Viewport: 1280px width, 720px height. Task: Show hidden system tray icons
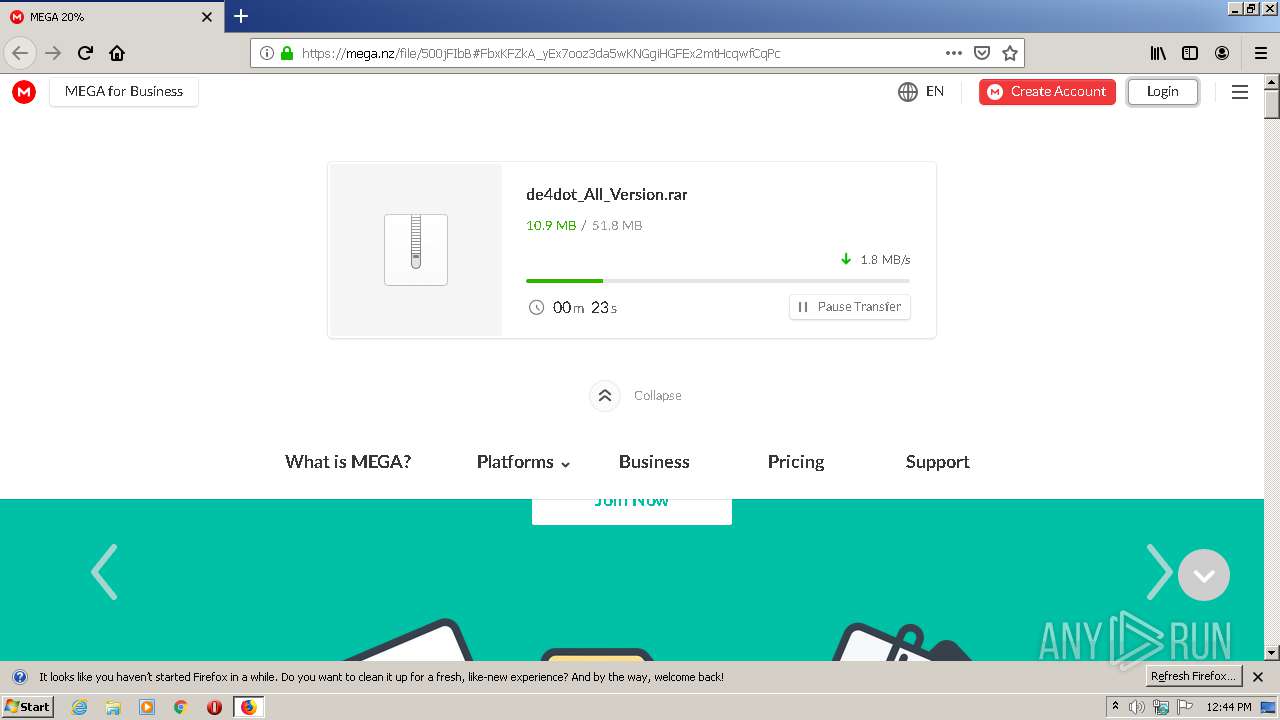pyautogui.click(x=1115, y=707)
